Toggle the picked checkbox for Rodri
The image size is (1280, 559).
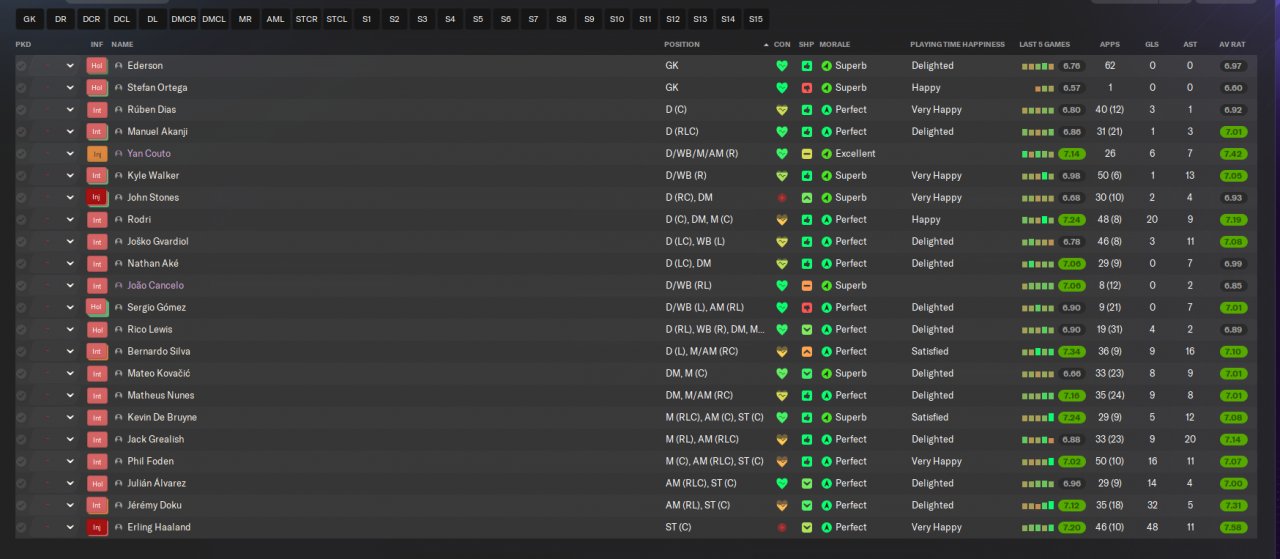tap(22, 220)
